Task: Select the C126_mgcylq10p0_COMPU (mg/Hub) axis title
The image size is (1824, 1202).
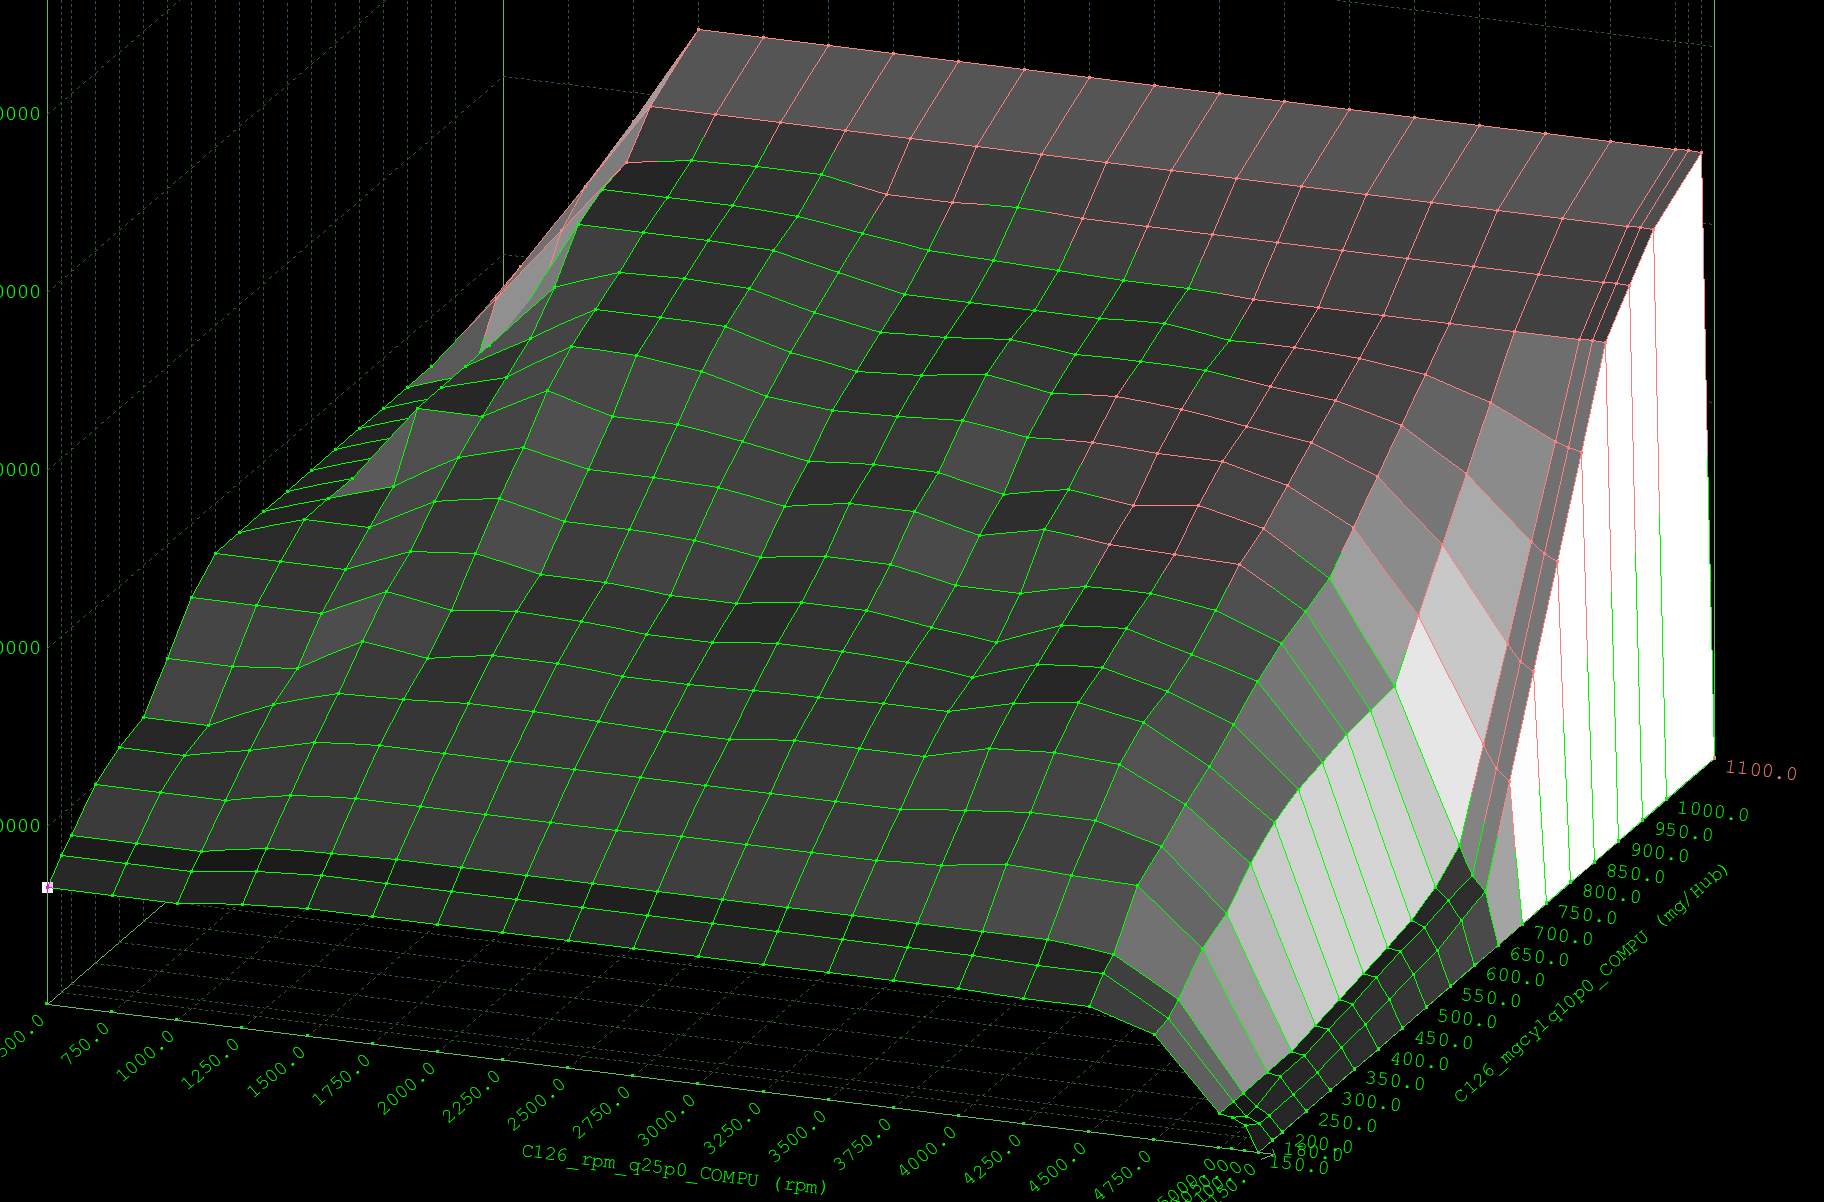Action: 1591,984
